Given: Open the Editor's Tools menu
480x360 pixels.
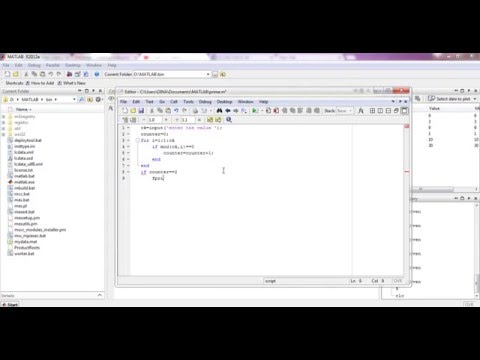Looking at the screenshot, I should point(188,101).
